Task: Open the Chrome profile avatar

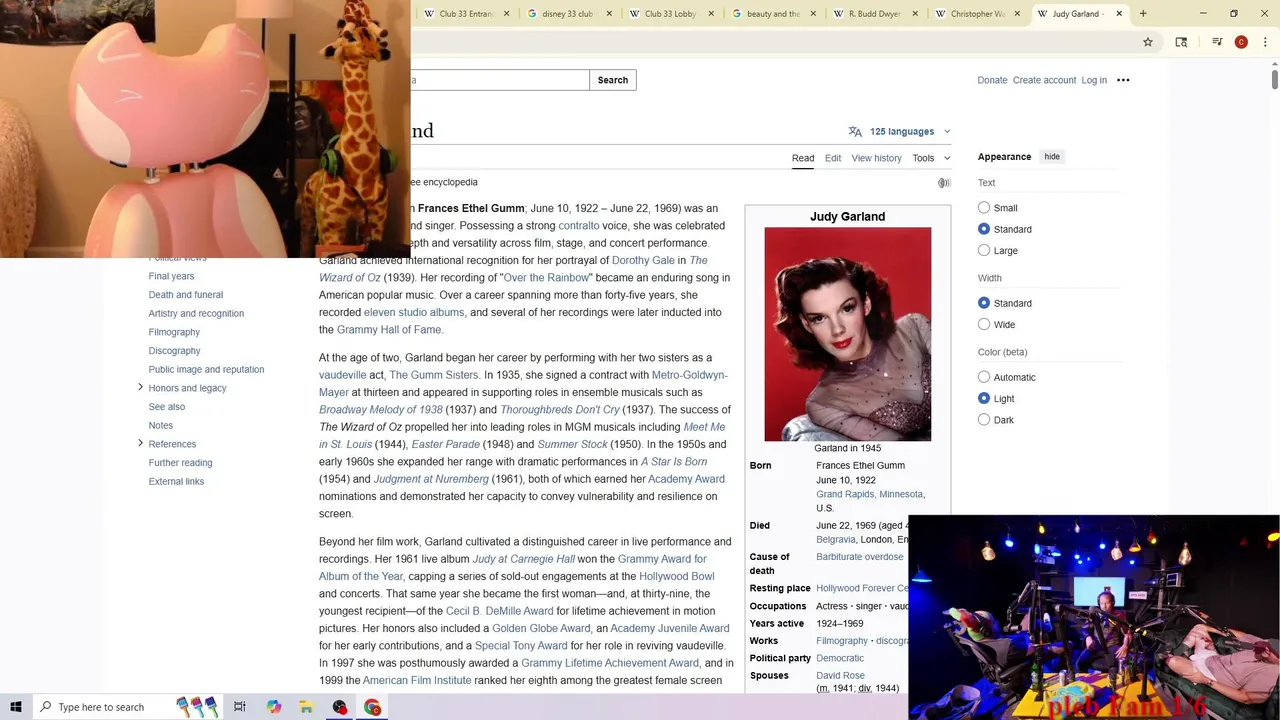Action: (x=1241, y=42)
